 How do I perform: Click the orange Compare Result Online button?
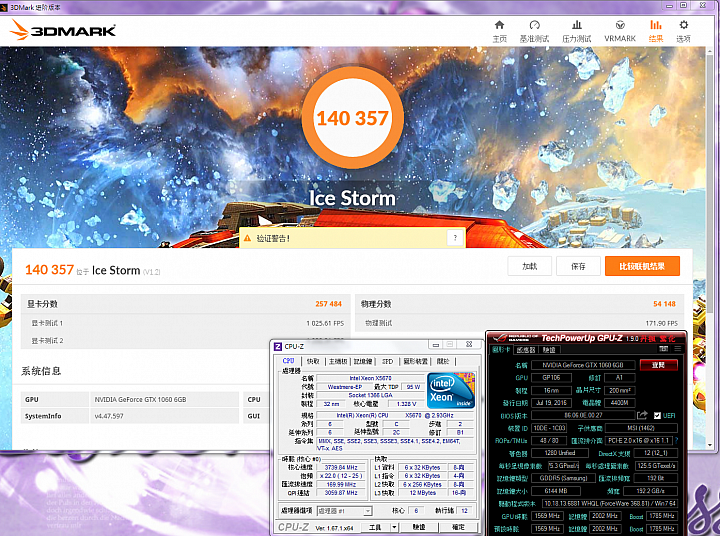(x=642, y=266)
